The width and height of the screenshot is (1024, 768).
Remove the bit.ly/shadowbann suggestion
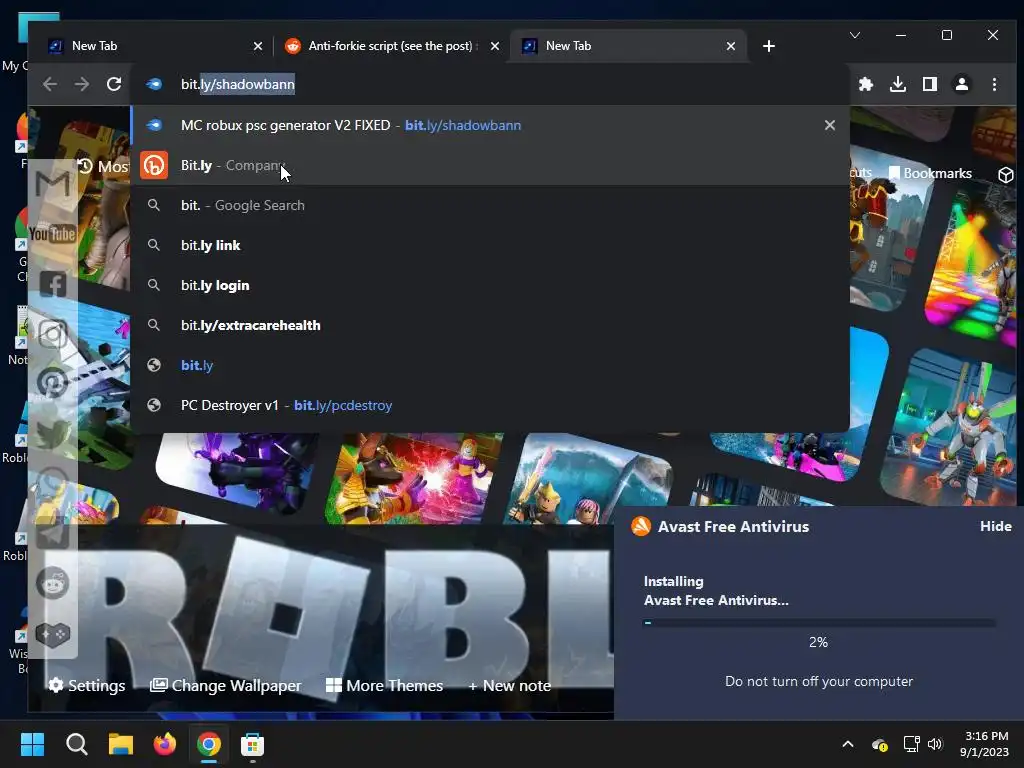click(x=829, y=125)
